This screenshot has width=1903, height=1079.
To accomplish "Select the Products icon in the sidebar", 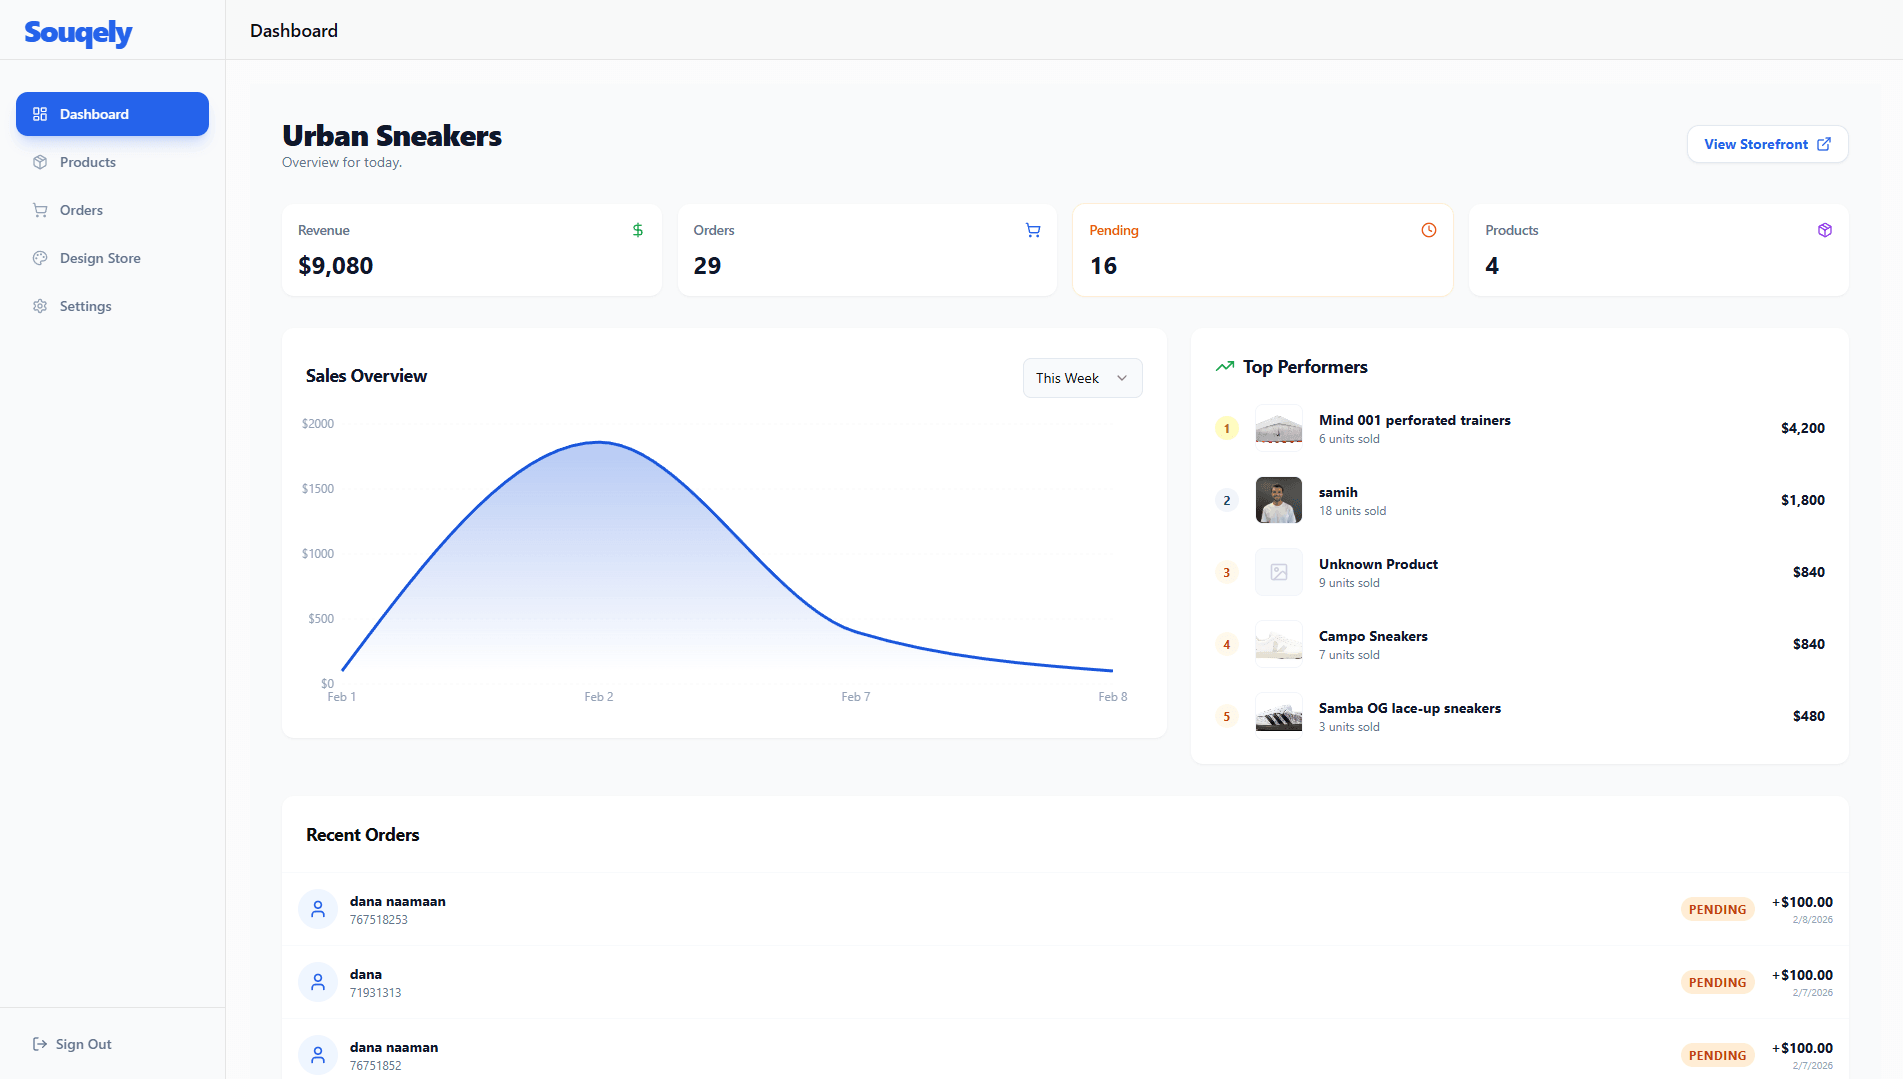I will 40,162.
